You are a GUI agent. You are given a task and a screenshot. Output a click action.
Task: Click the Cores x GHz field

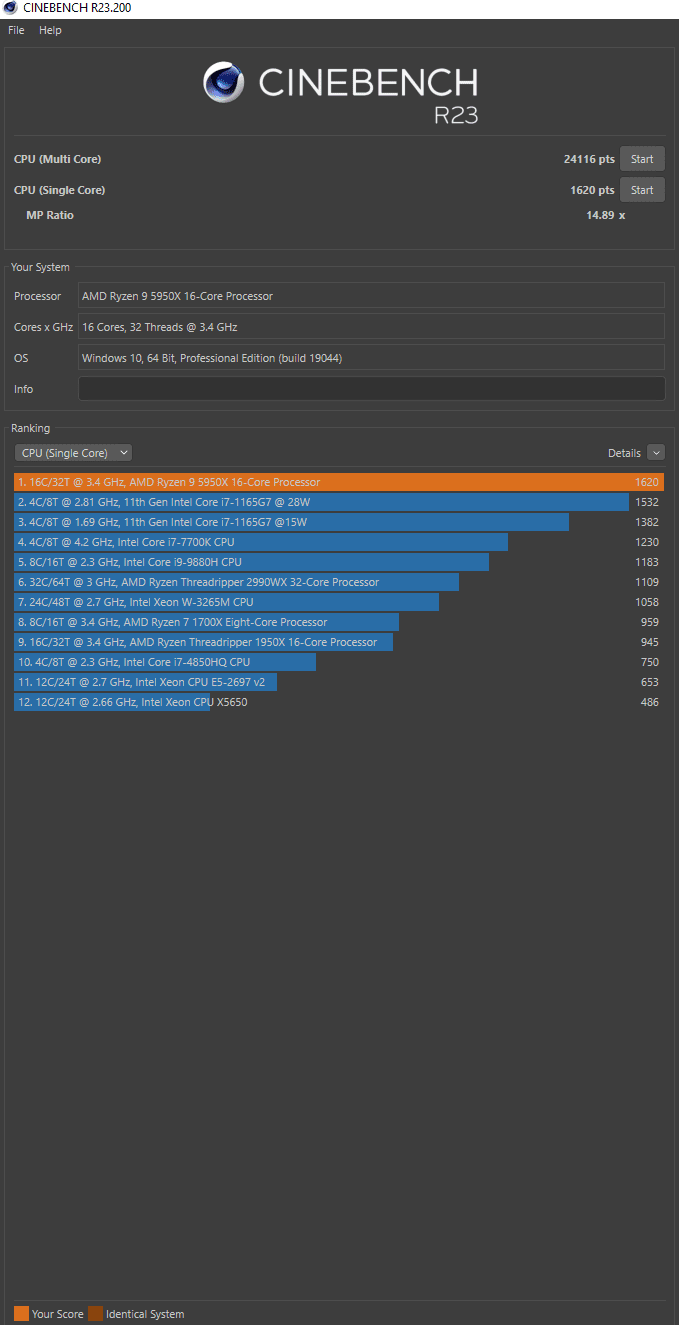(x=371, y=327)
